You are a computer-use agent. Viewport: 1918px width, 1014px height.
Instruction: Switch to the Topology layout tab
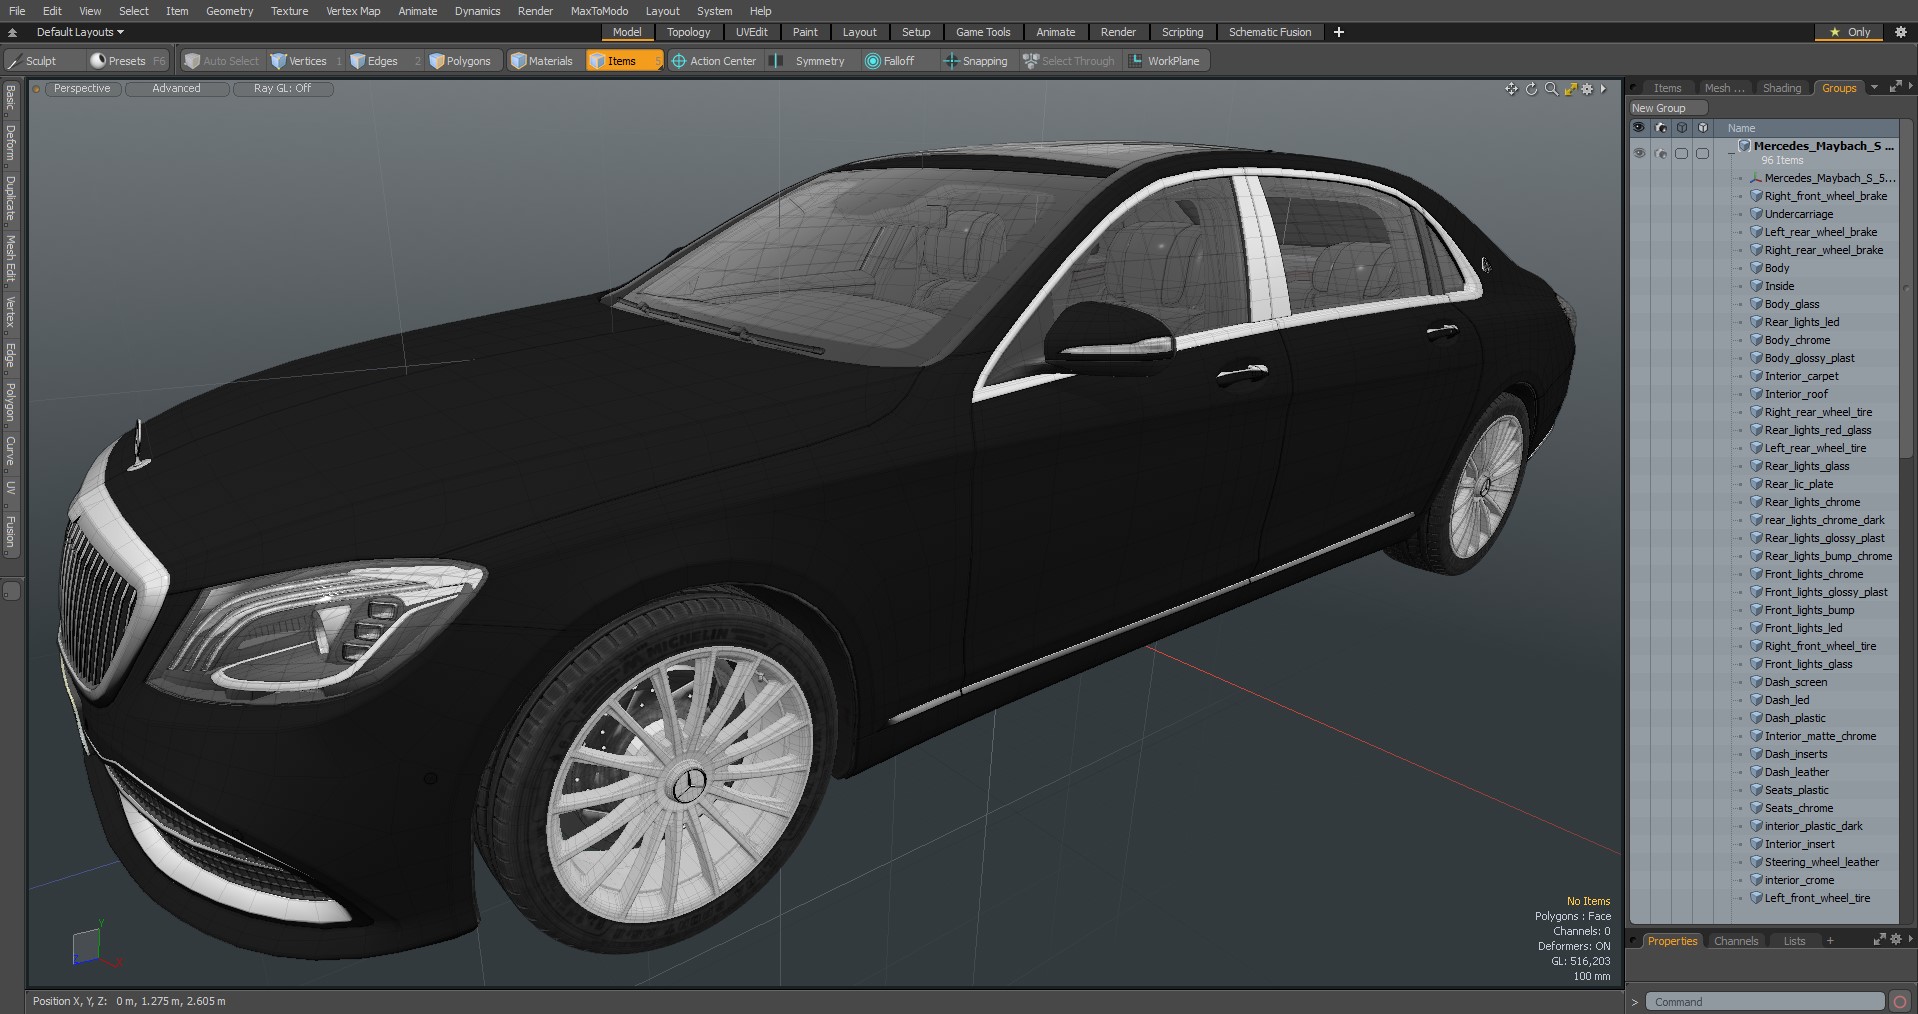[x=689, y=32]
